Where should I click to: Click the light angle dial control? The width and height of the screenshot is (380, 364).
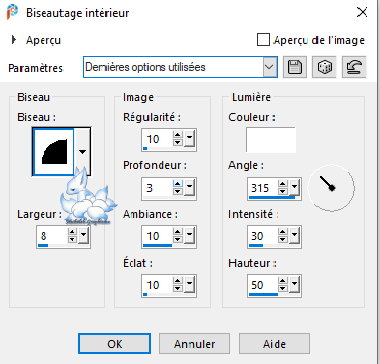(331, 188)
